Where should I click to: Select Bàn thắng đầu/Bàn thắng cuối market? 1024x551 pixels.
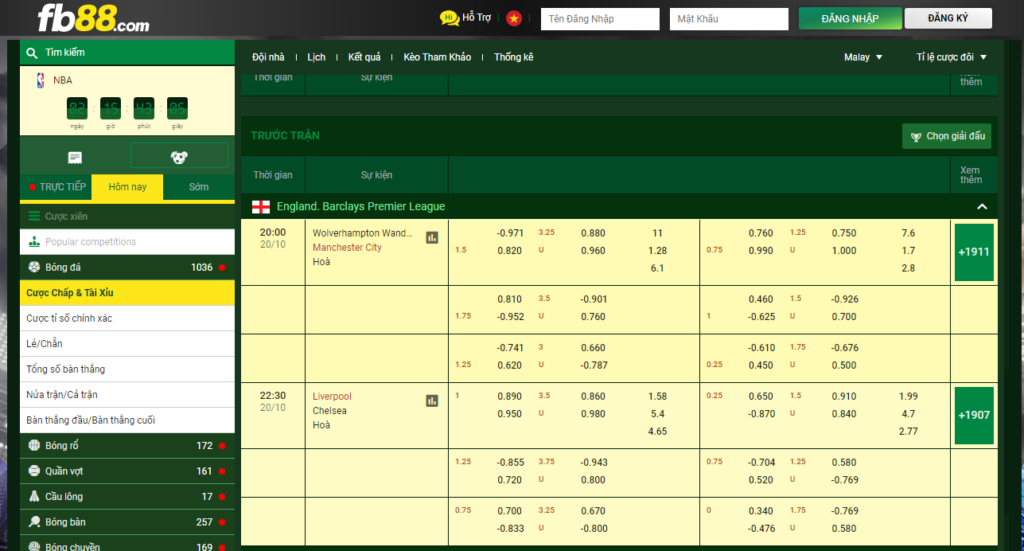click(127, 420)
